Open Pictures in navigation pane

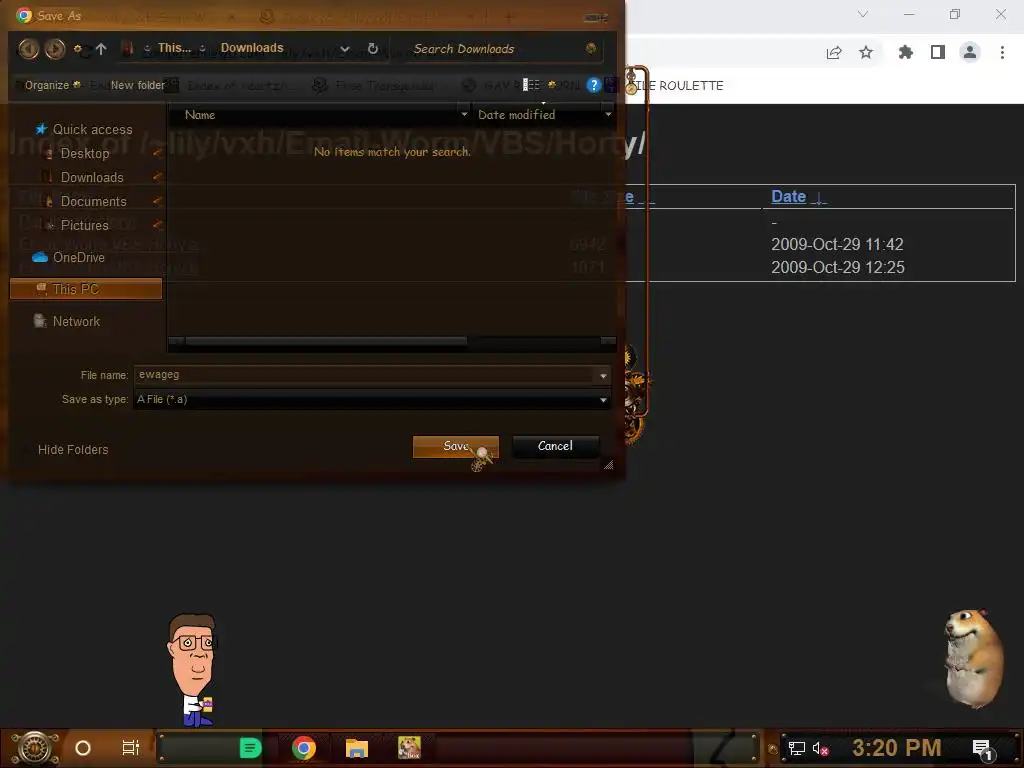pyautogui.click(x=84, y=225)
